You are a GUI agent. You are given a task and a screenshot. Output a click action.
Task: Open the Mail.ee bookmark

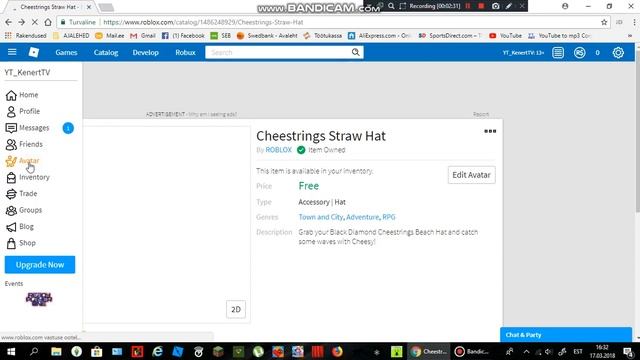click(109, 36)
